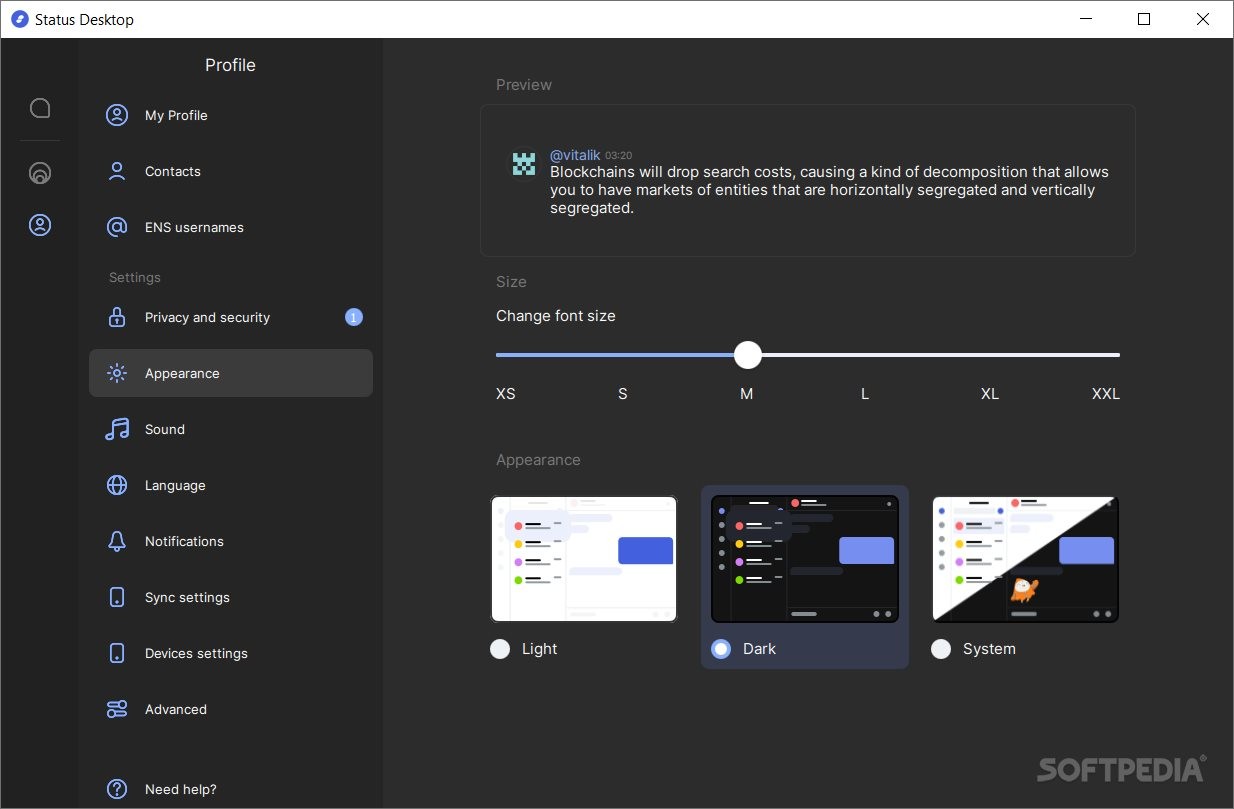The image size is (1234, 809).
Task: Close the Status Desktop window
Action: point(1201,19)
